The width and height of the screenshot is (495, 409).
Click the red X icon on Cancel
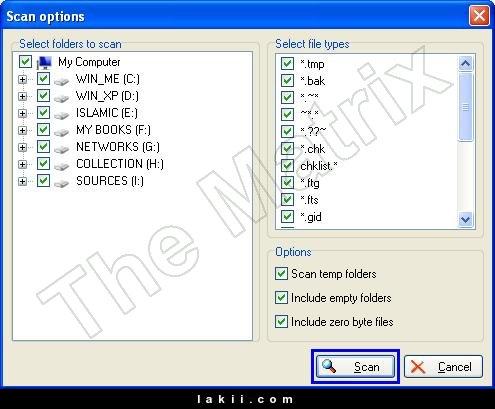(x=418, y=367)
